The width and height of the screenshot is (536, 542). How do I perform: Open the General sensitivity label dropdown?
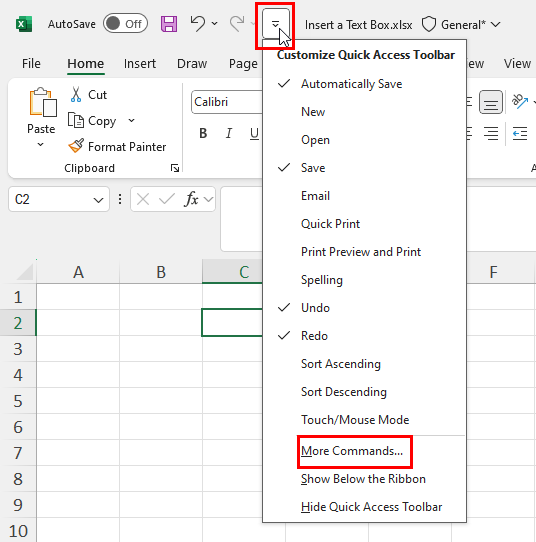(461, 25)
